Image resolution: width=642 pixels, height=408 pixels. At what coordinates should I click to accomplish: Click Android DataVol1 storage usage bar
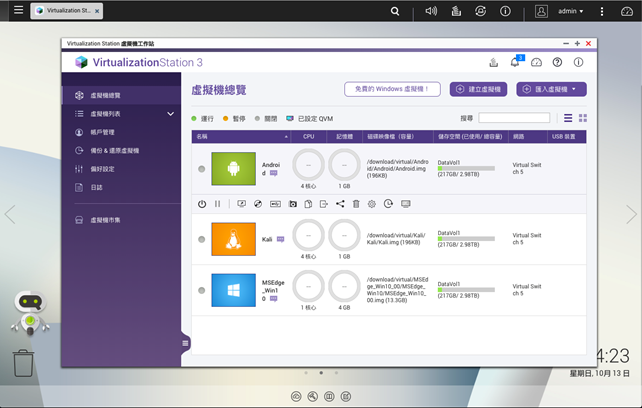466,168
